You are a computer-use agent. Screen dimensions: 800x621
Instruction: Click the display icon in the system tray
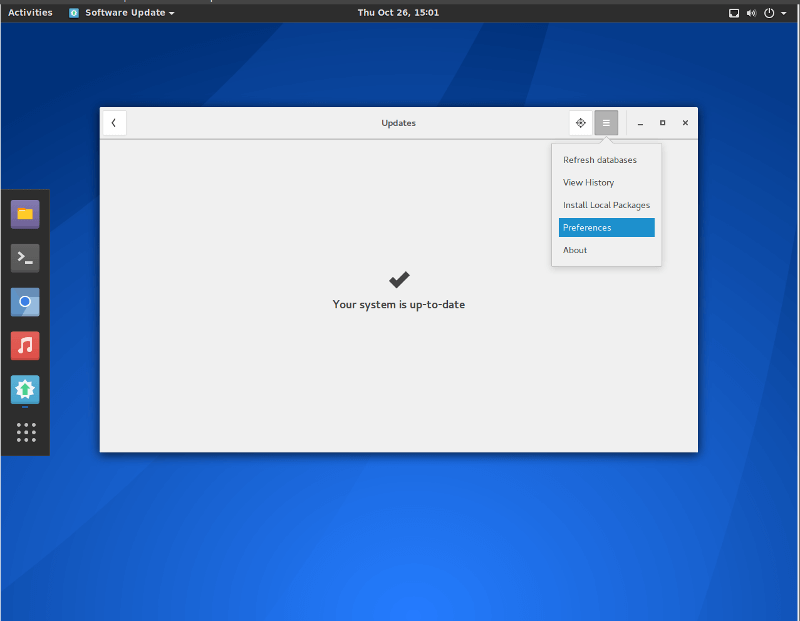click(x=733, y=12)
